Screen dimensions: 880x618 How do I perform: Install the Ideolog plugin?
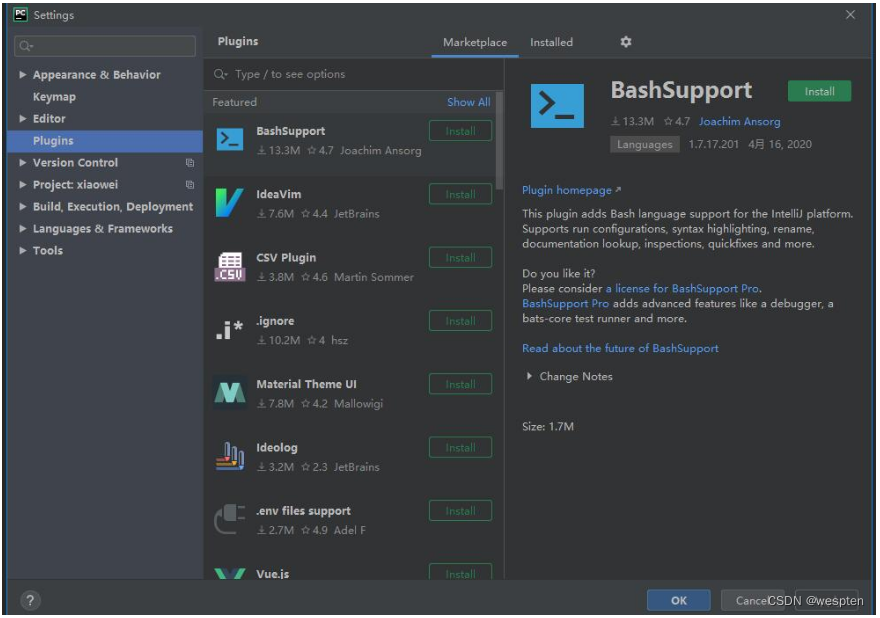(460, 447)
